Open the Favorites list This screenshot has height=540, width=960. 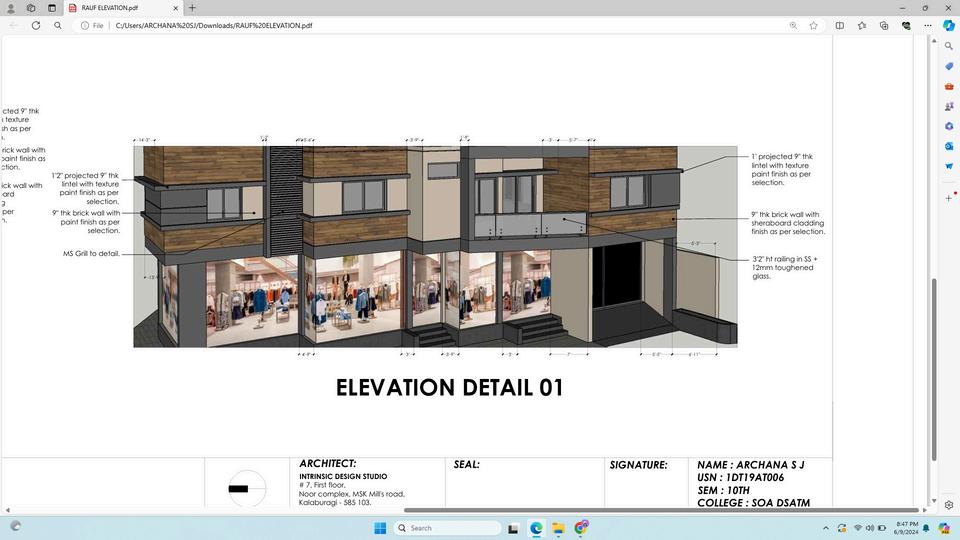[x=862, y=26]
